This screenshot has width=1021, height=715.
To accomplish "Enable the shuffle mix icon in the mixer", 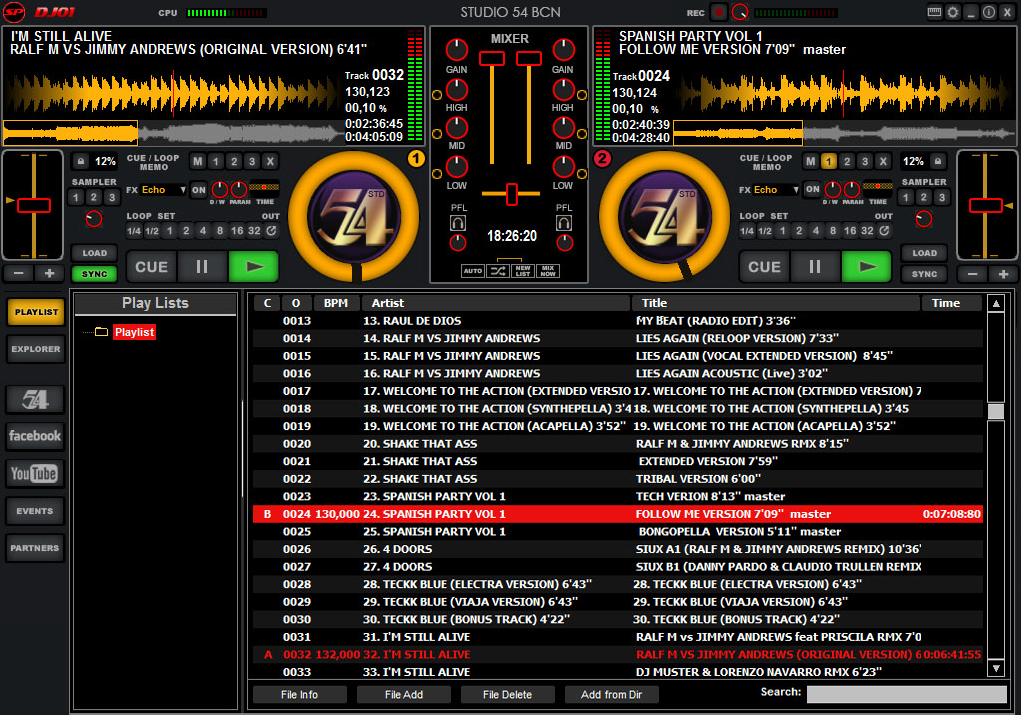I will point(500,269).
